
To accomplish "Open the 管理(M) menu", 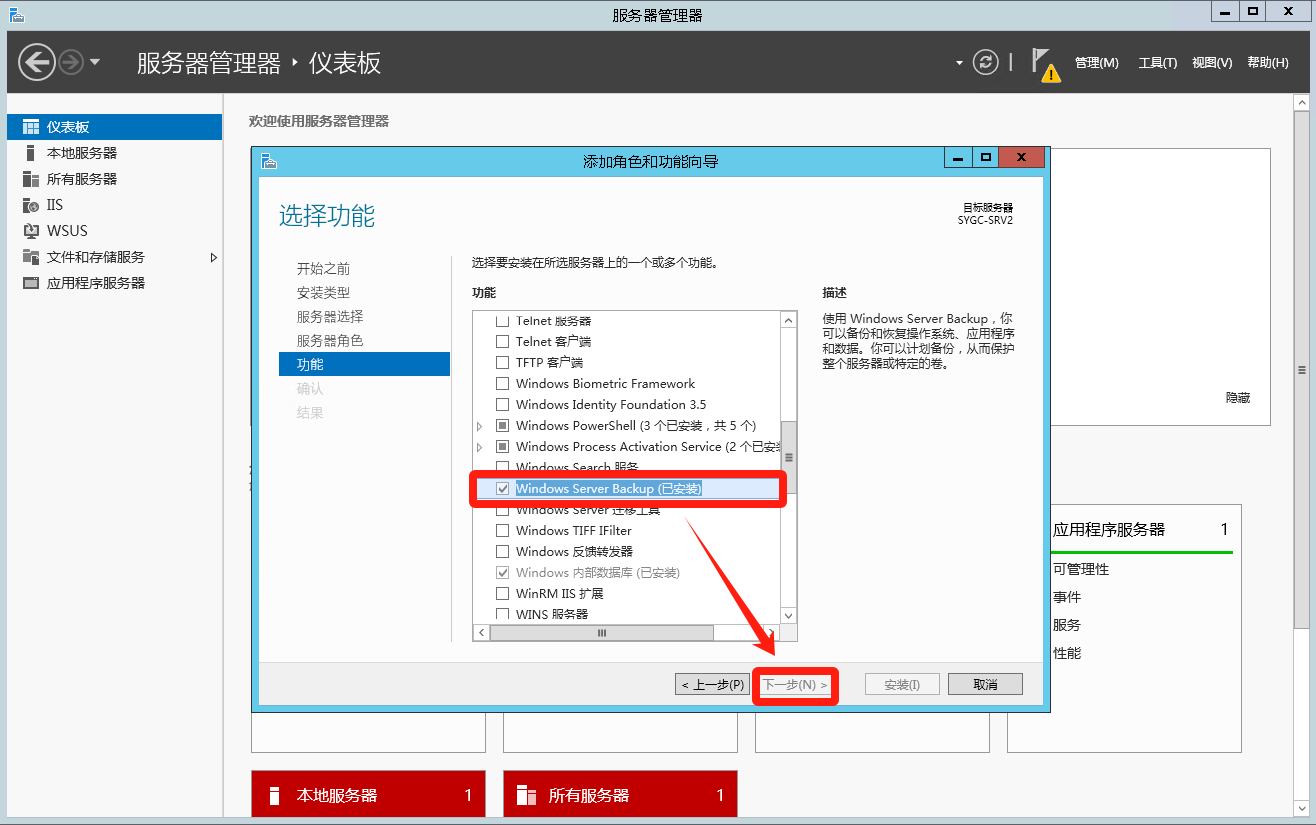I will pos(1096,63).
